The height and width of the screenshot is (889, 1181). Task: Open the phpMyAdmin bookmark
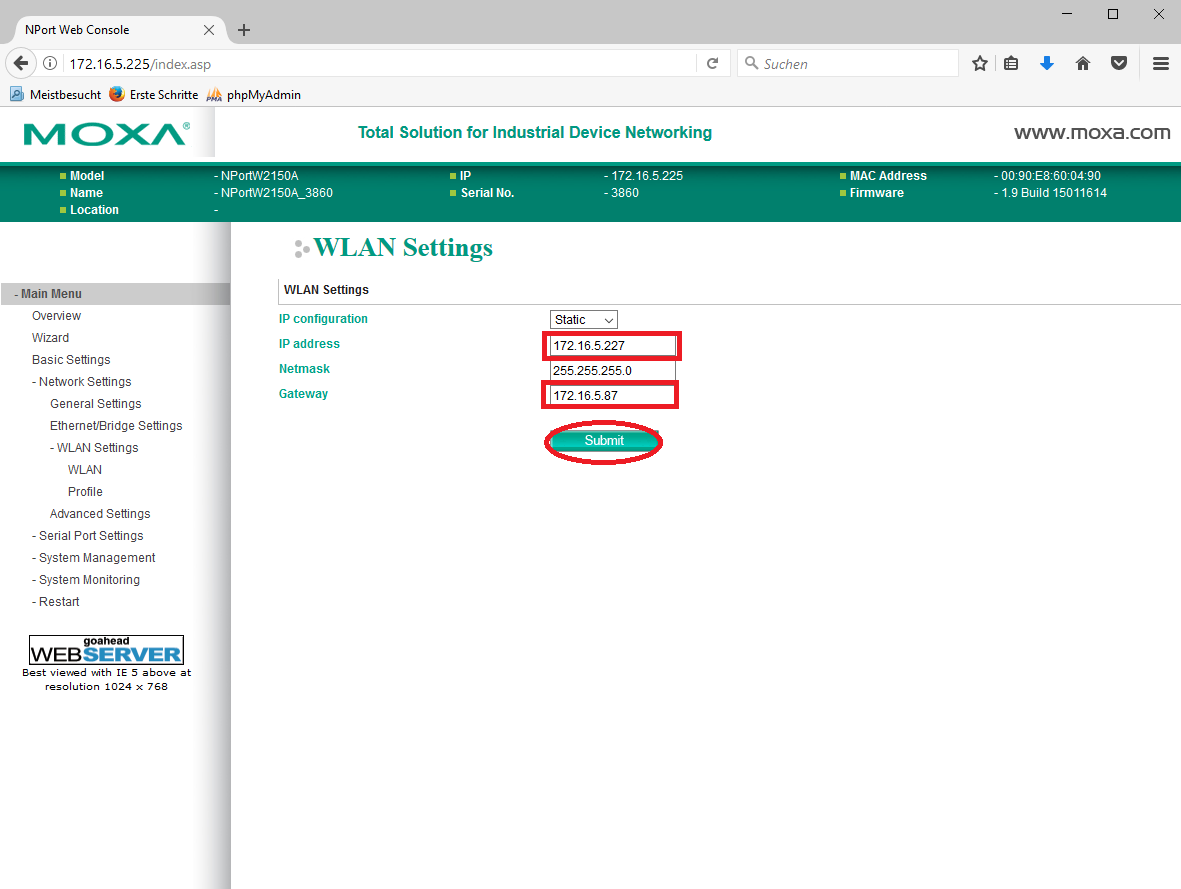262,95
